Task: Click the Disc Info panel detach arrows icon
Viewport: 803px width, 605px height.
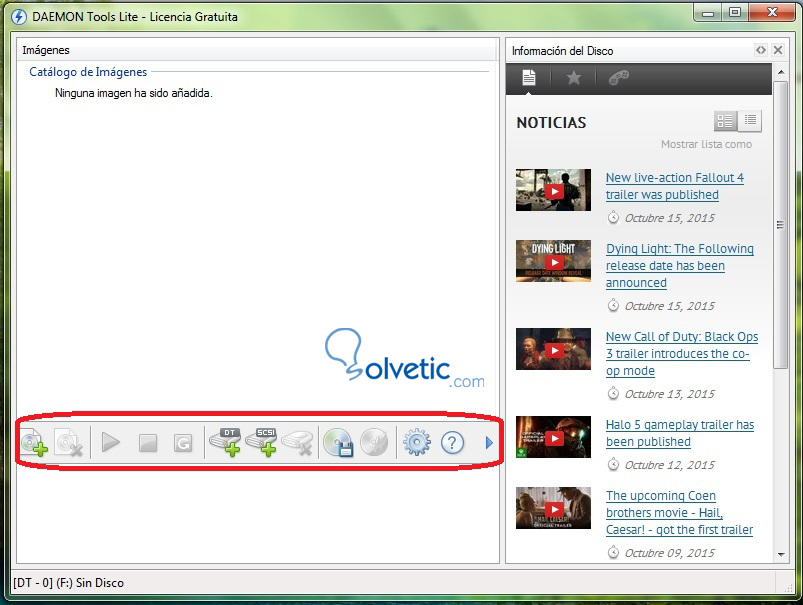Action: pos(761,50)
